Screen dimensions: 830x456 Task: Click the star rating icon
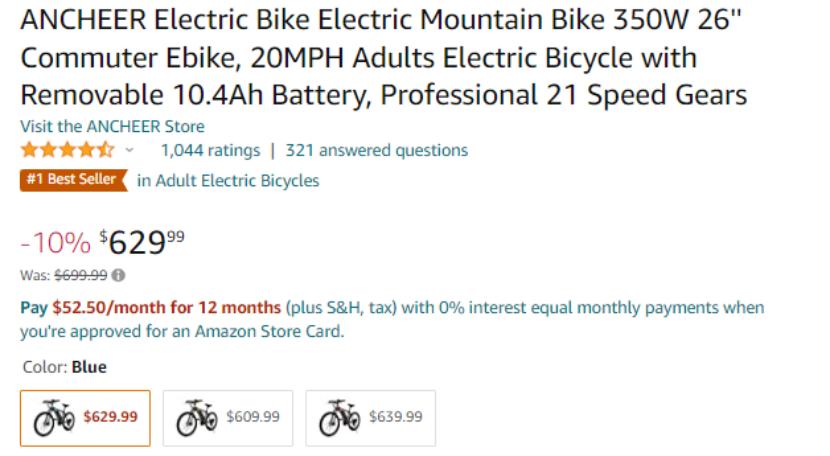(67, 151)
